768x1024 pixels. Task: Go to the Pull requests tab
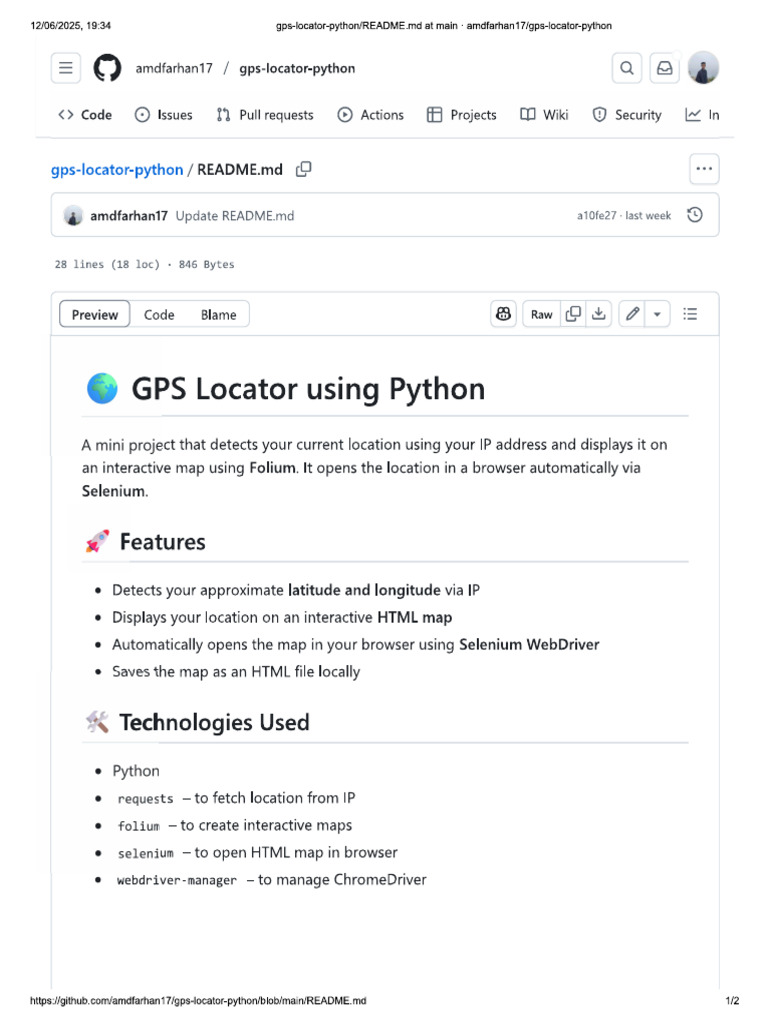click(x=265, y=115)
